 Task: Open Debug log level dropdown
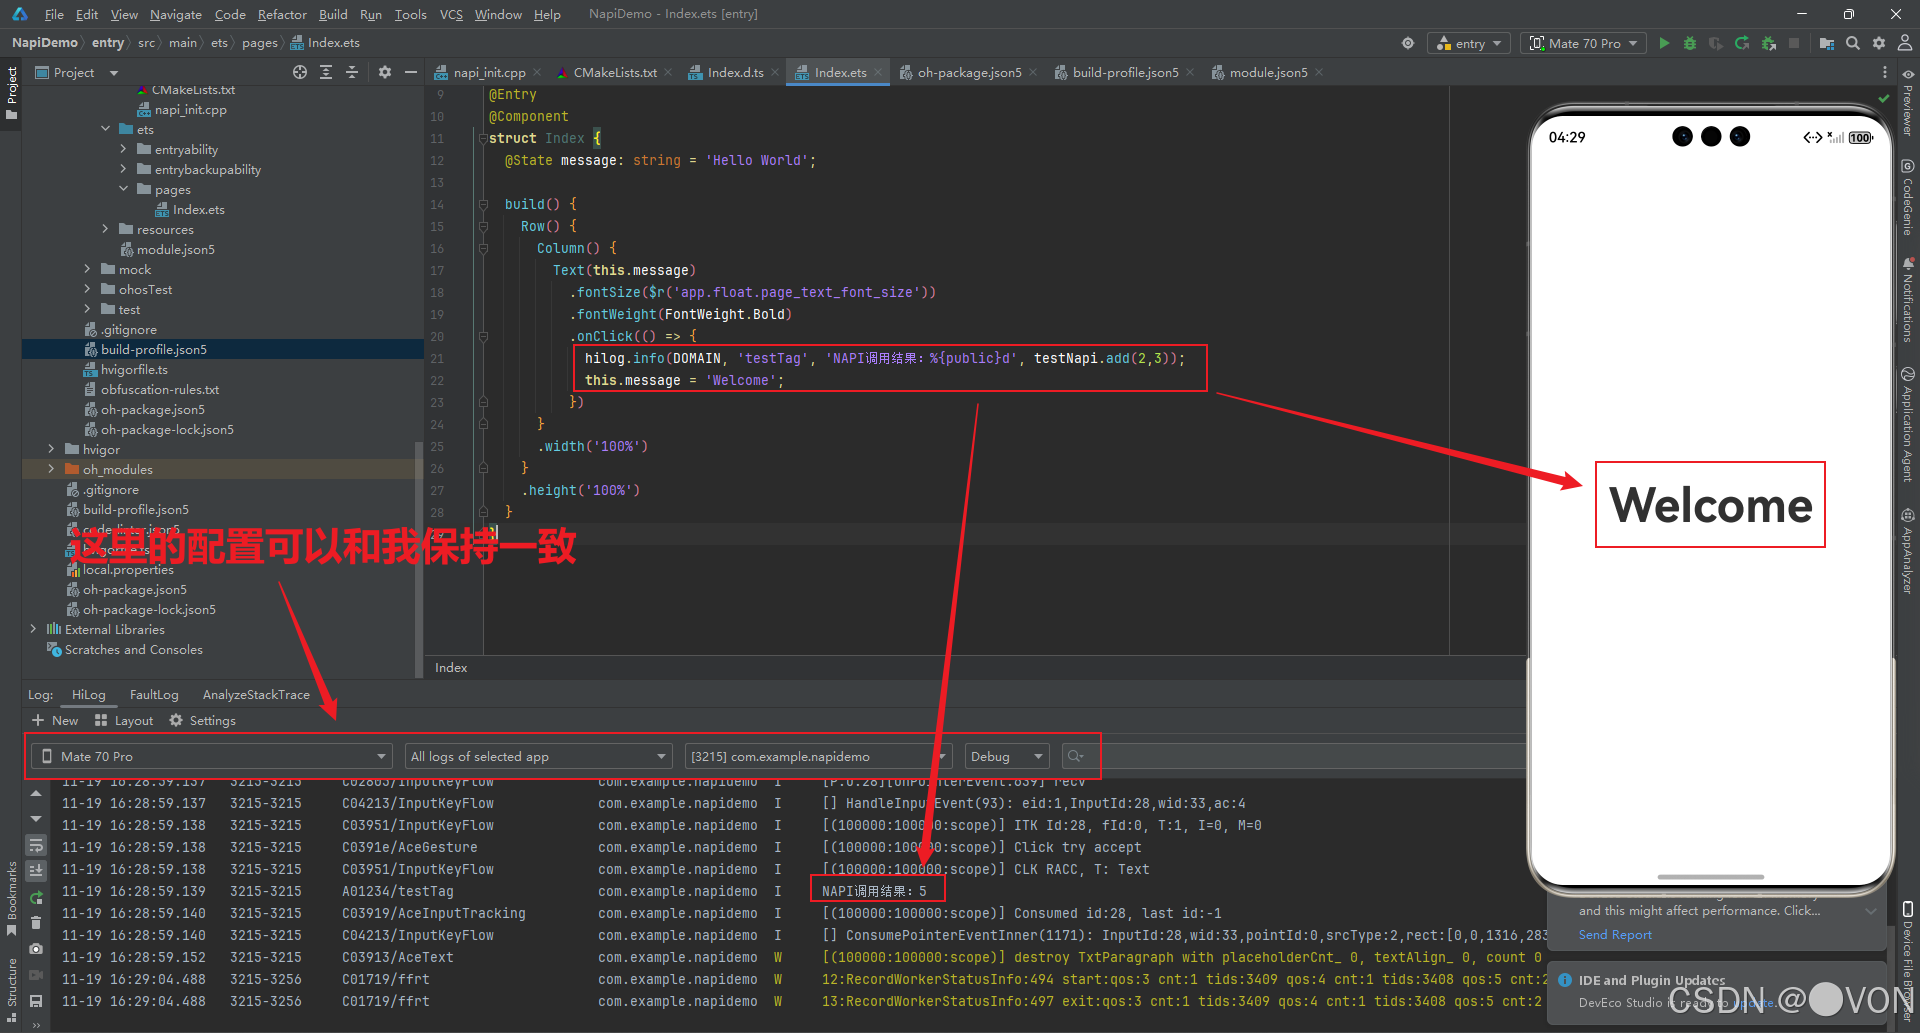tap(1007, 756)
